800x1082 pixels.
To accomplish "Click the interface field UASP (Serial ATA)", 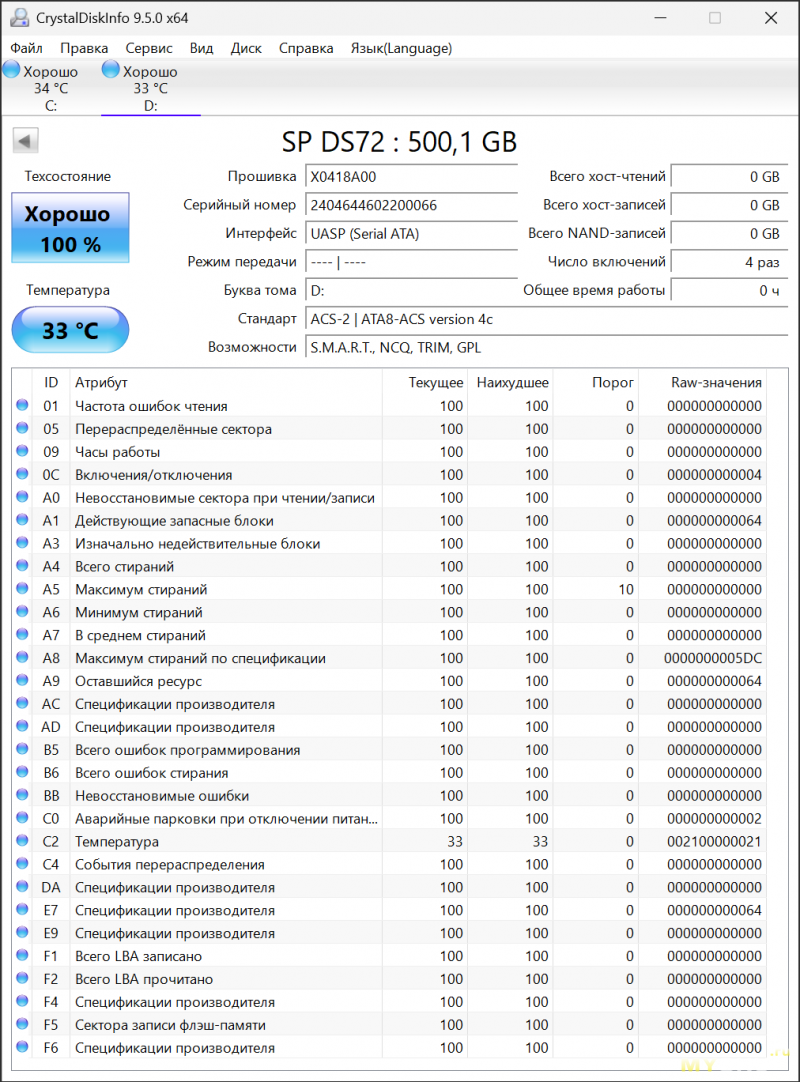I will [x=411, y=234].
